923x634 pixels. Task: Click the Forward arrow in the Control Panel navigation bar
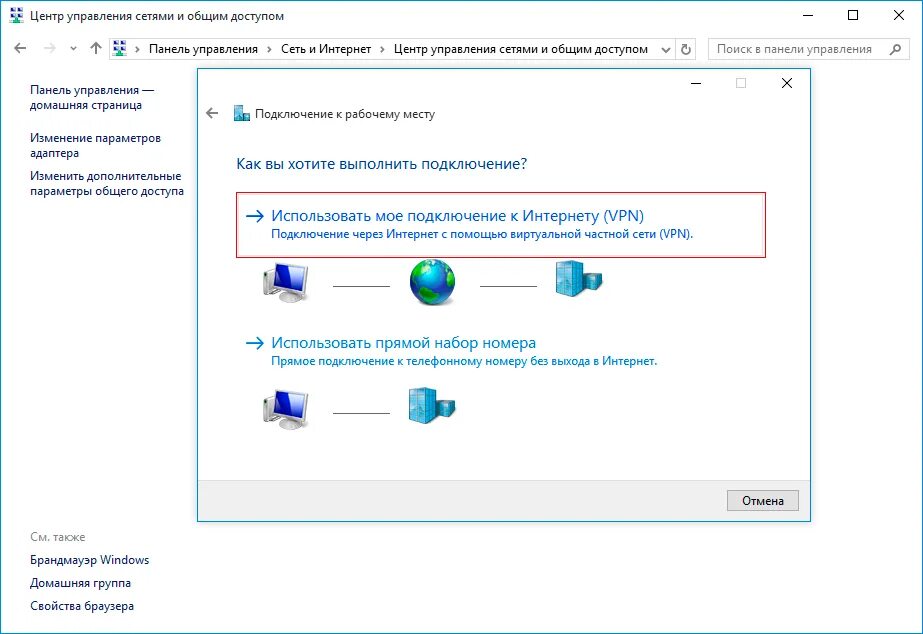50,49
